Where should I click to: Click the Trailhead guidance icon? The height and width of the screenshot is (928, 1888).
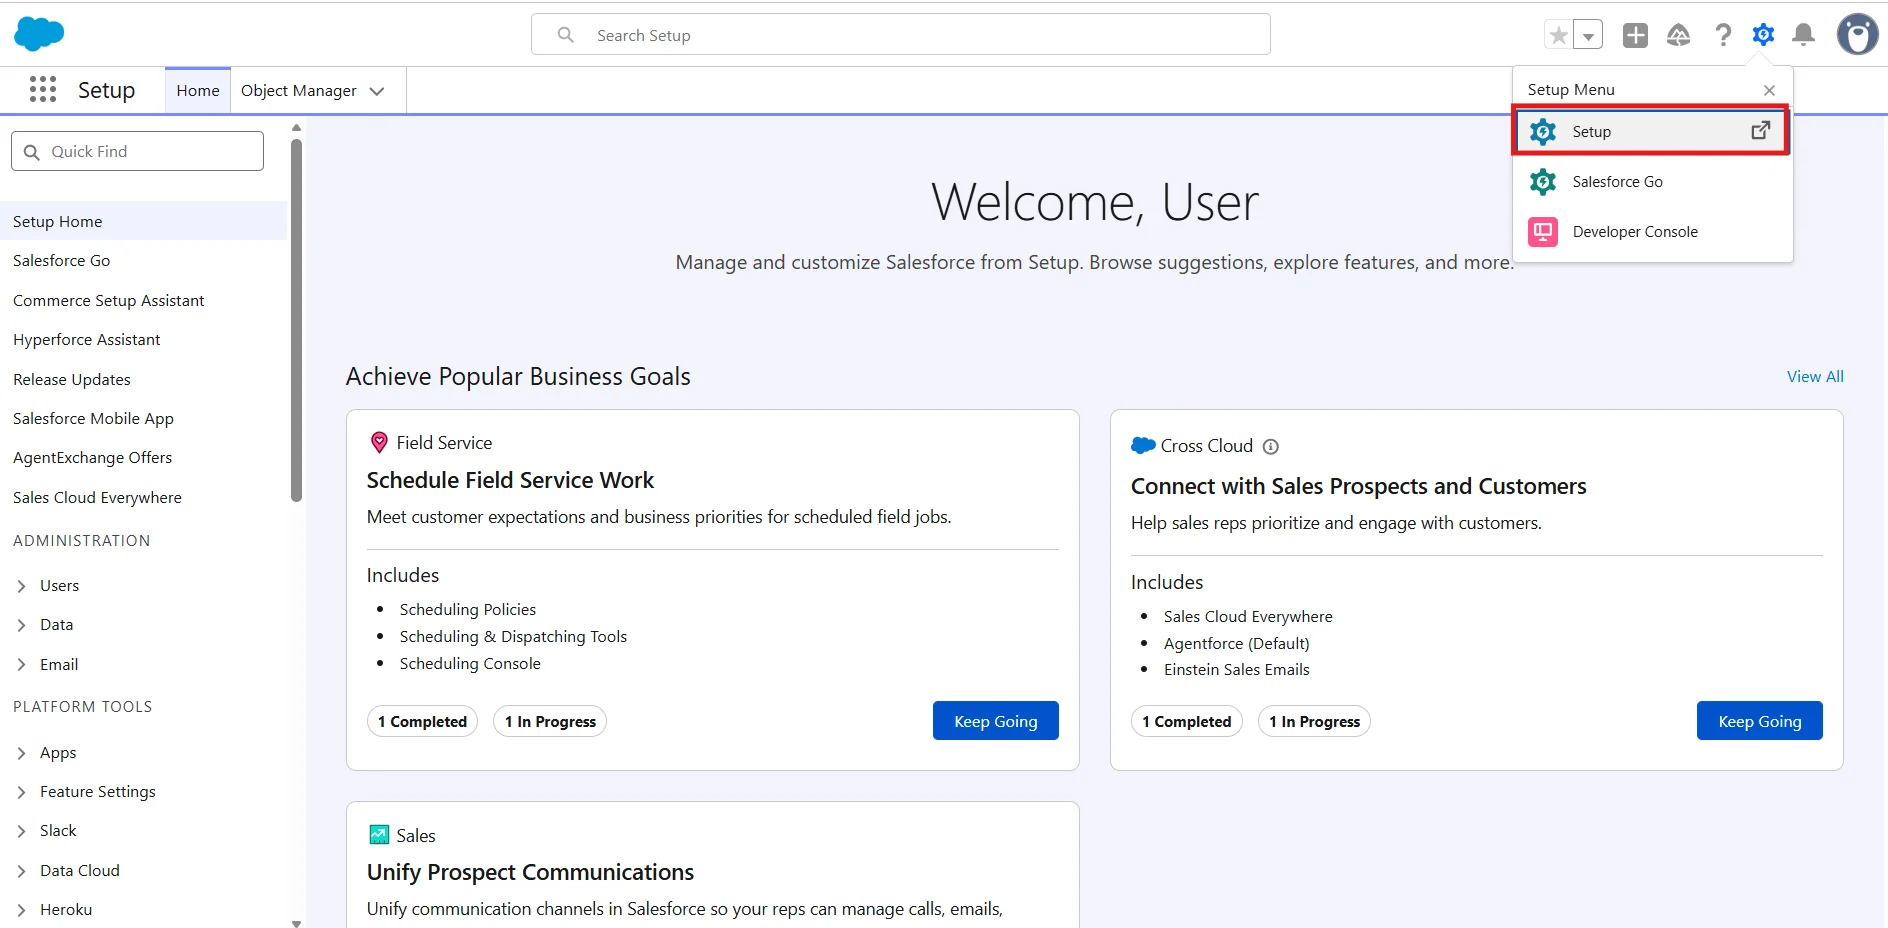click(1679, 35)
